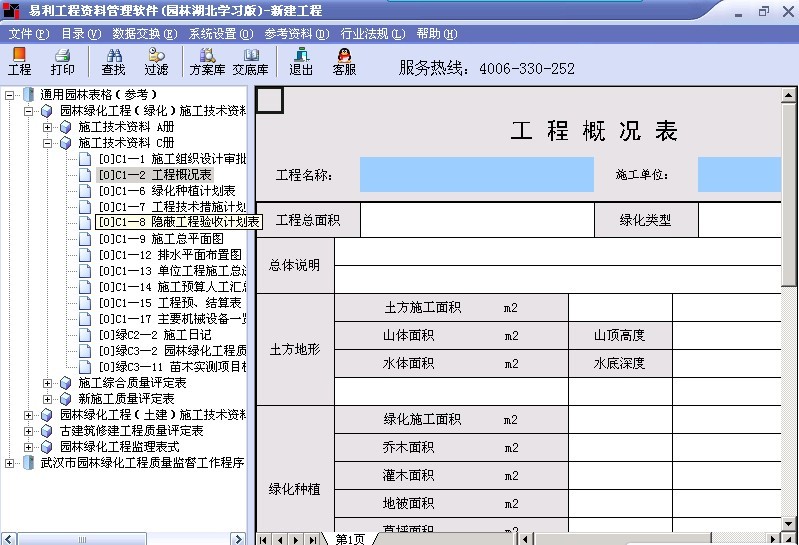Collapse the 通用园林表格(参考) root node

pyautogui.click(x=10, y=95)
